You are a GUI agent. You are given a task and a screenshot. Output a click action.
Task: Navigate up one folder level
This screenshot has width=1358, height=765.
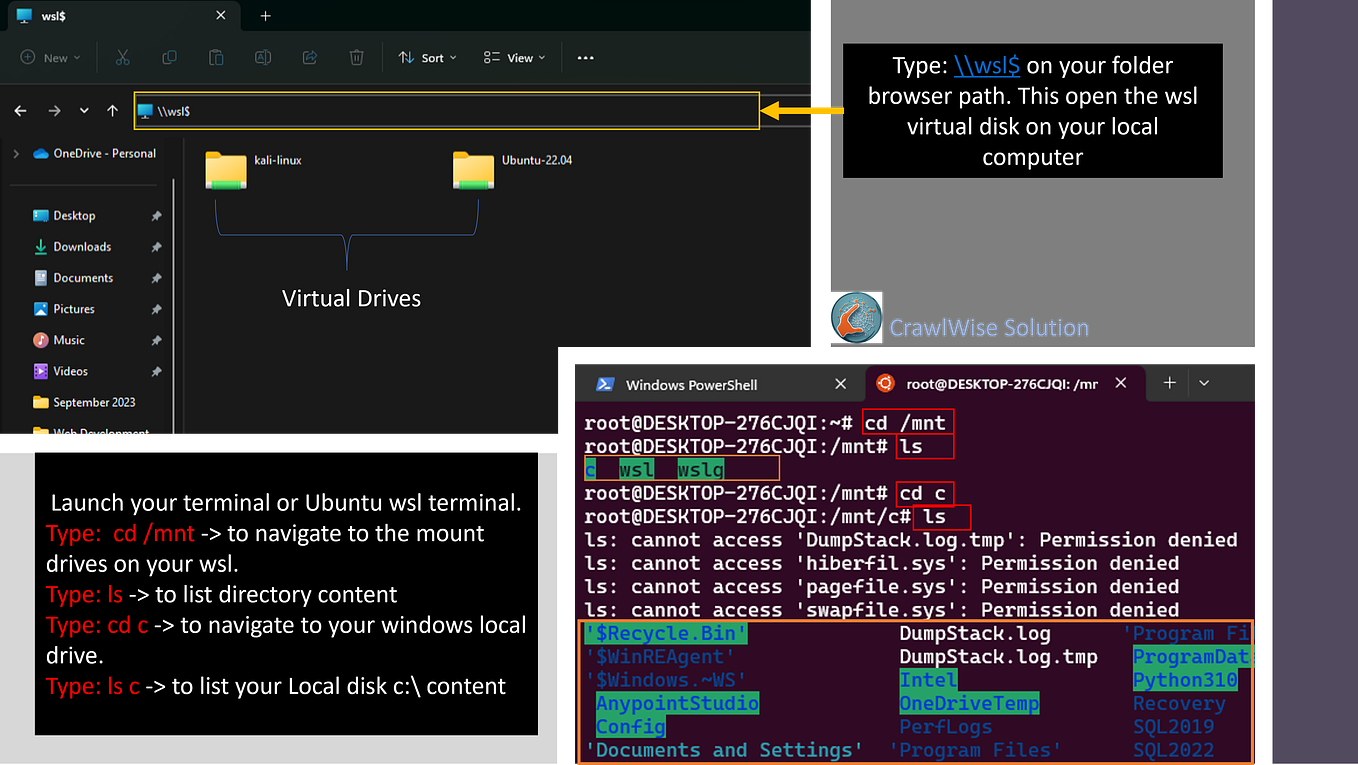pyautogui.click(x=112, y=110)
